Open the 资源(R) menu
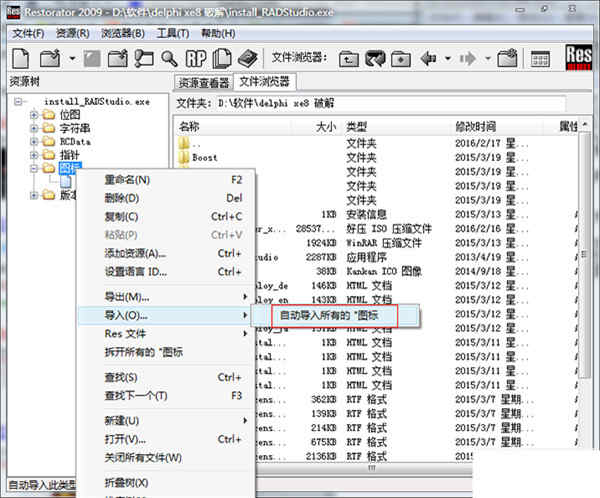 click(x=73, y=34)
